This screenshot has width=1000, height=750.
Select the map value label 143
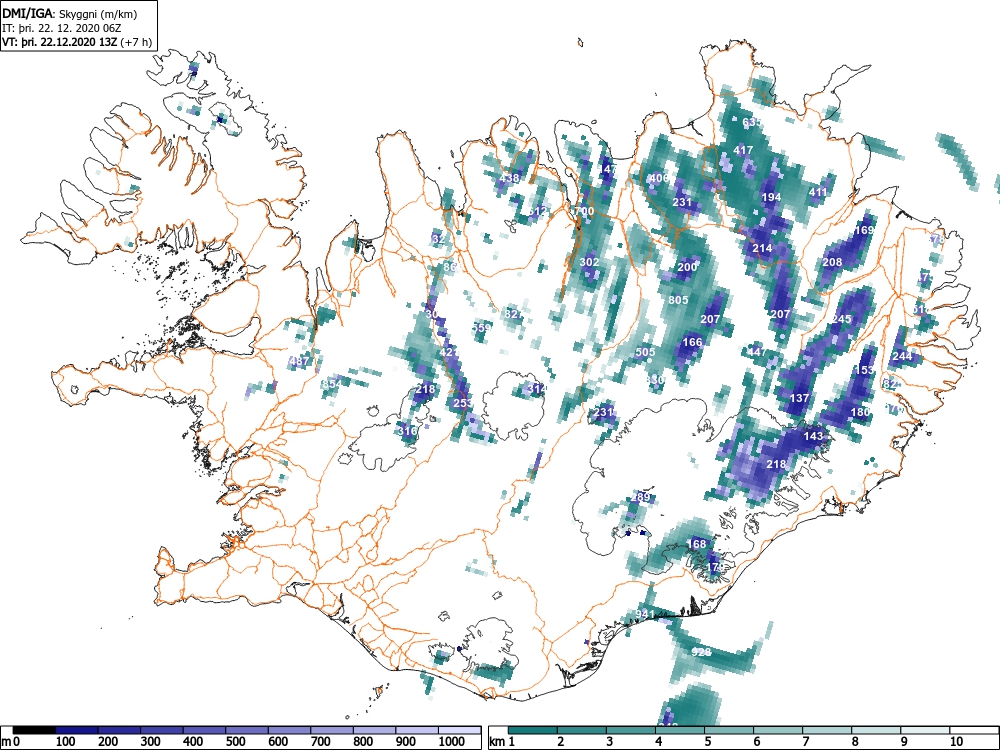[x=813, y=436]
